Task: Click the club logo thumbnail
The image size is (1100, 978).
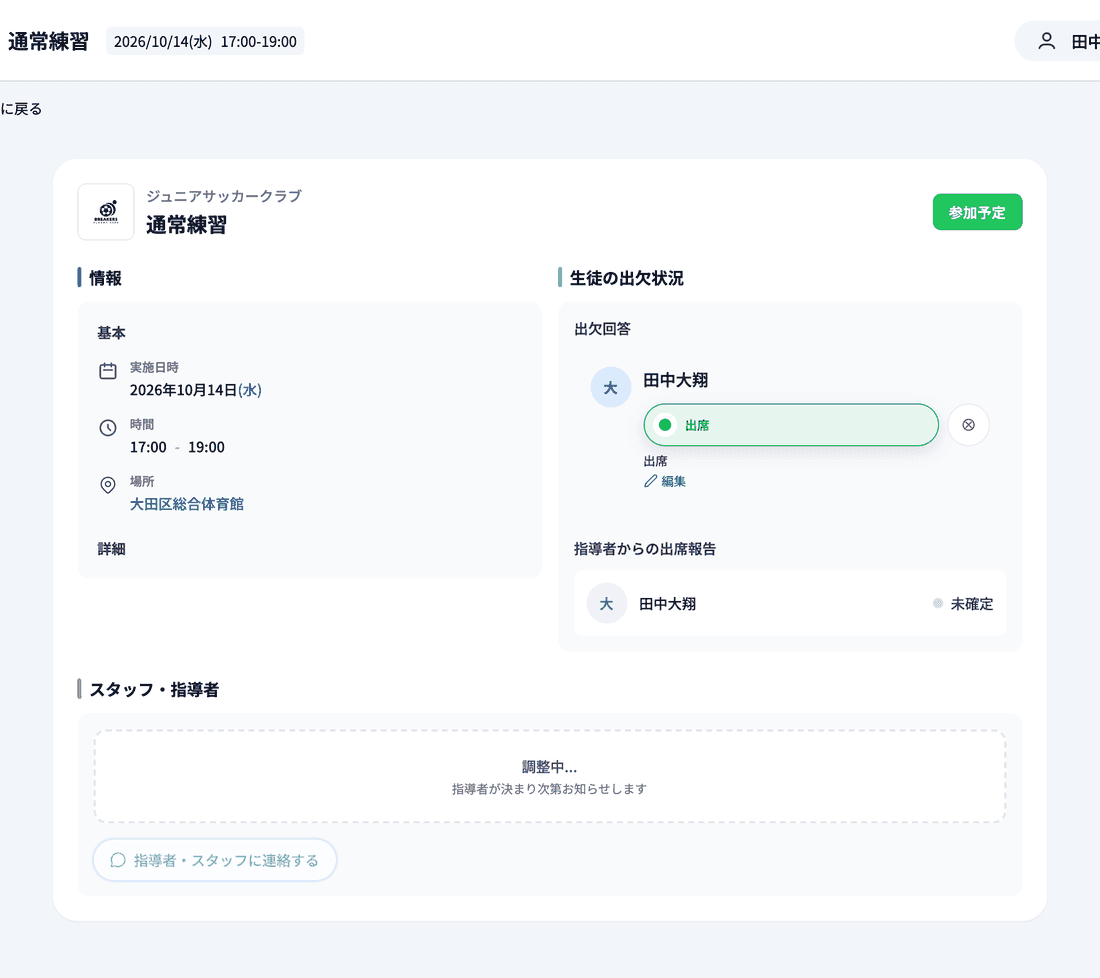Action: point(106,212)
